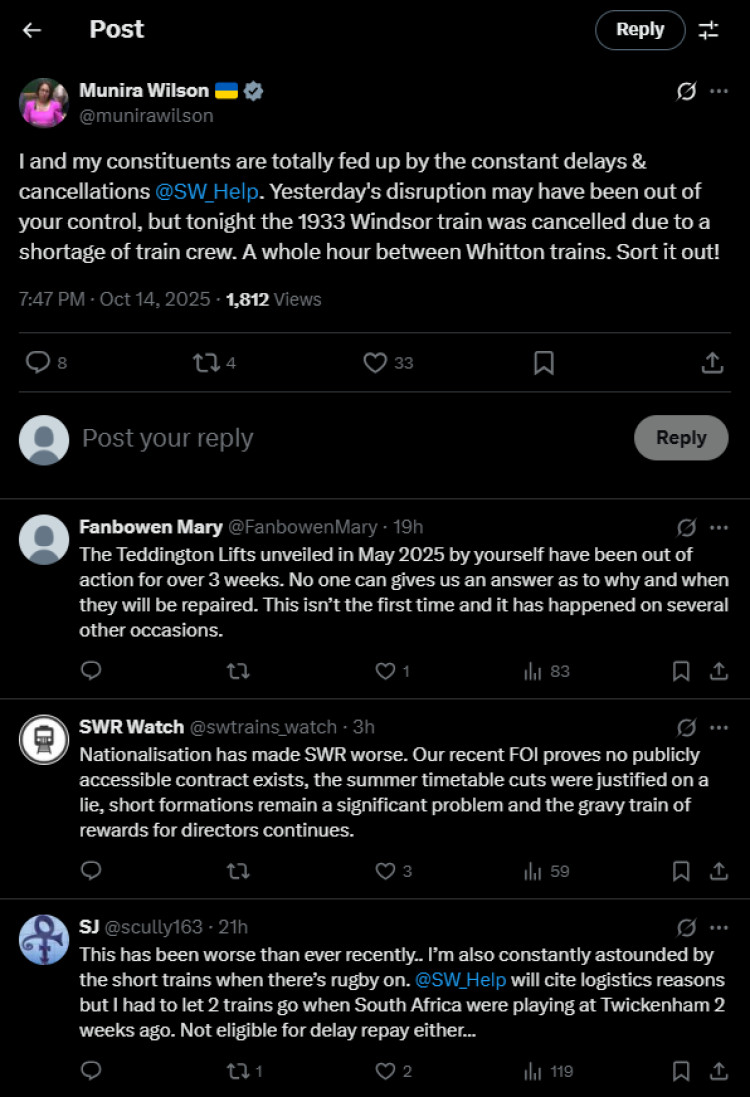Open Munira Wilson's profile picture
The width and height of the screenshot is (750, 1097).
point(44,102)
